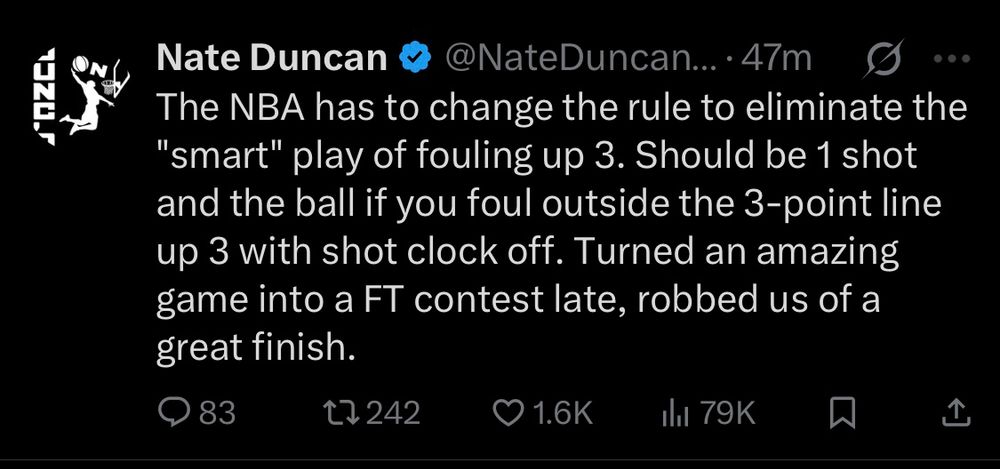Click the Nate Duncan display name
Viewport: 1000px width, 469px height.
[x=271, y=60]
